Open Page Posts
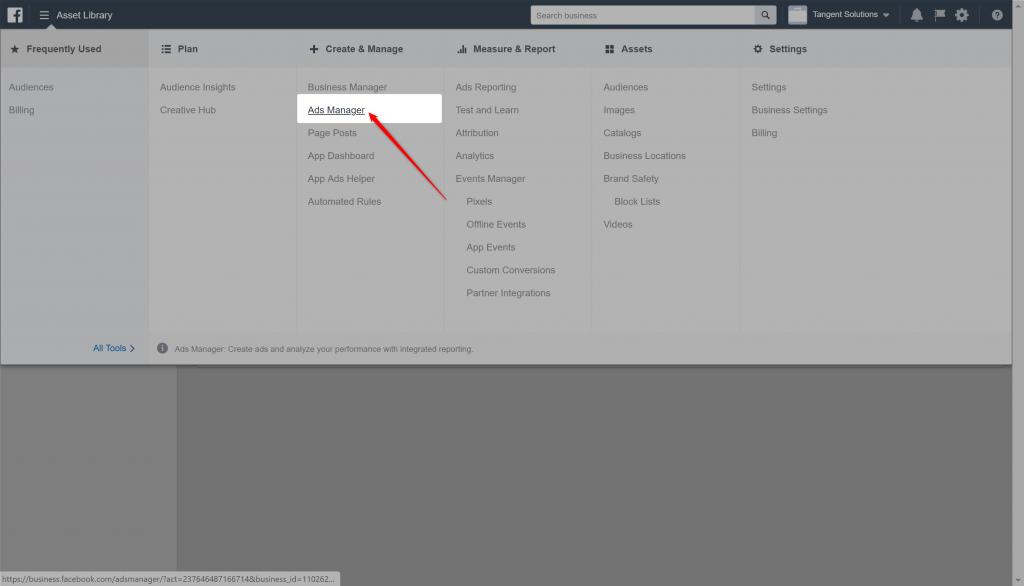This screenshot has height=586, width=1024. click(x=332, y=133)
